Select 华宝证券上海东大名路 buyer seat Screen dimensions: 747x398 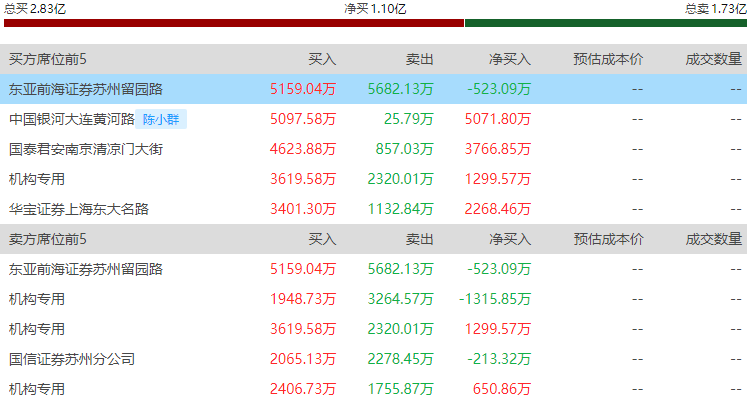79,209
